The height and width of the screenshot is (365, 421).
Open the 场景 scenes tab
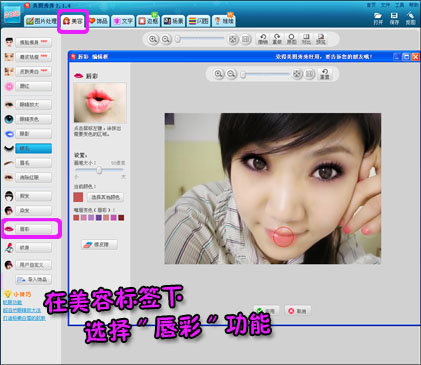(x=173, y=21)
